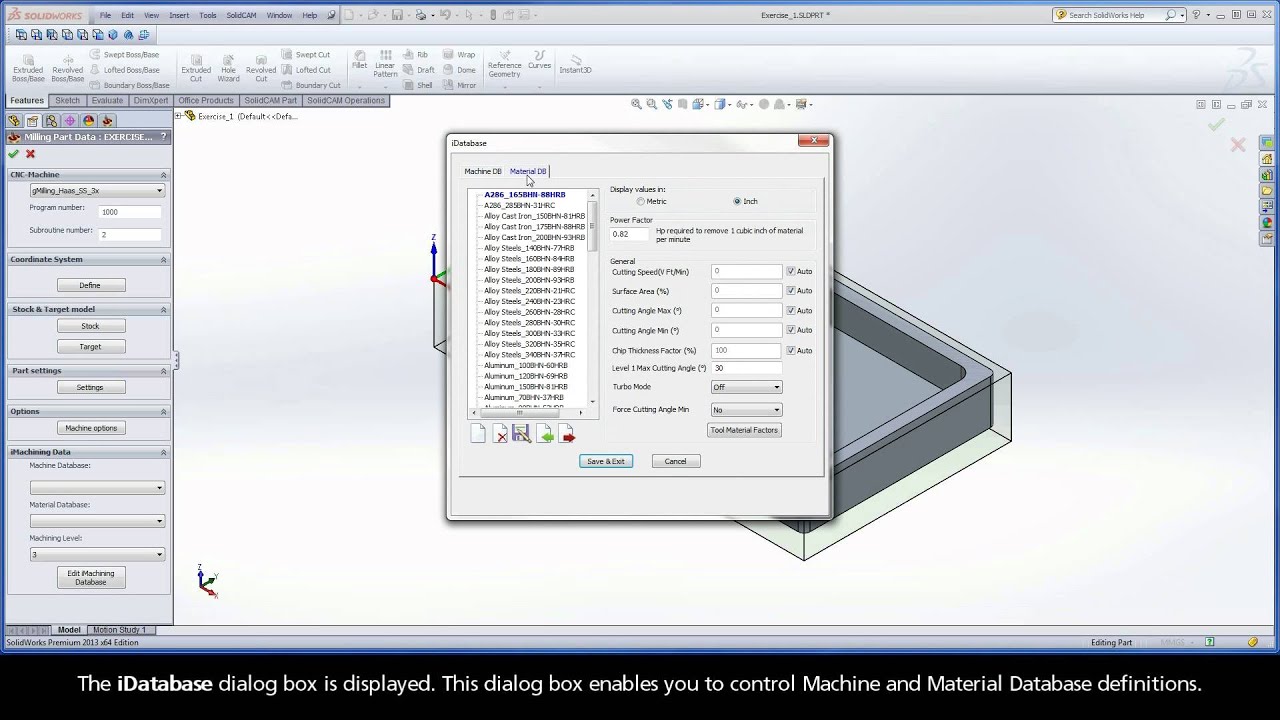The width and height of the screenshot is (1280, 720).
Task: Click the Save-edit material database icon
Action: point(521,433)
